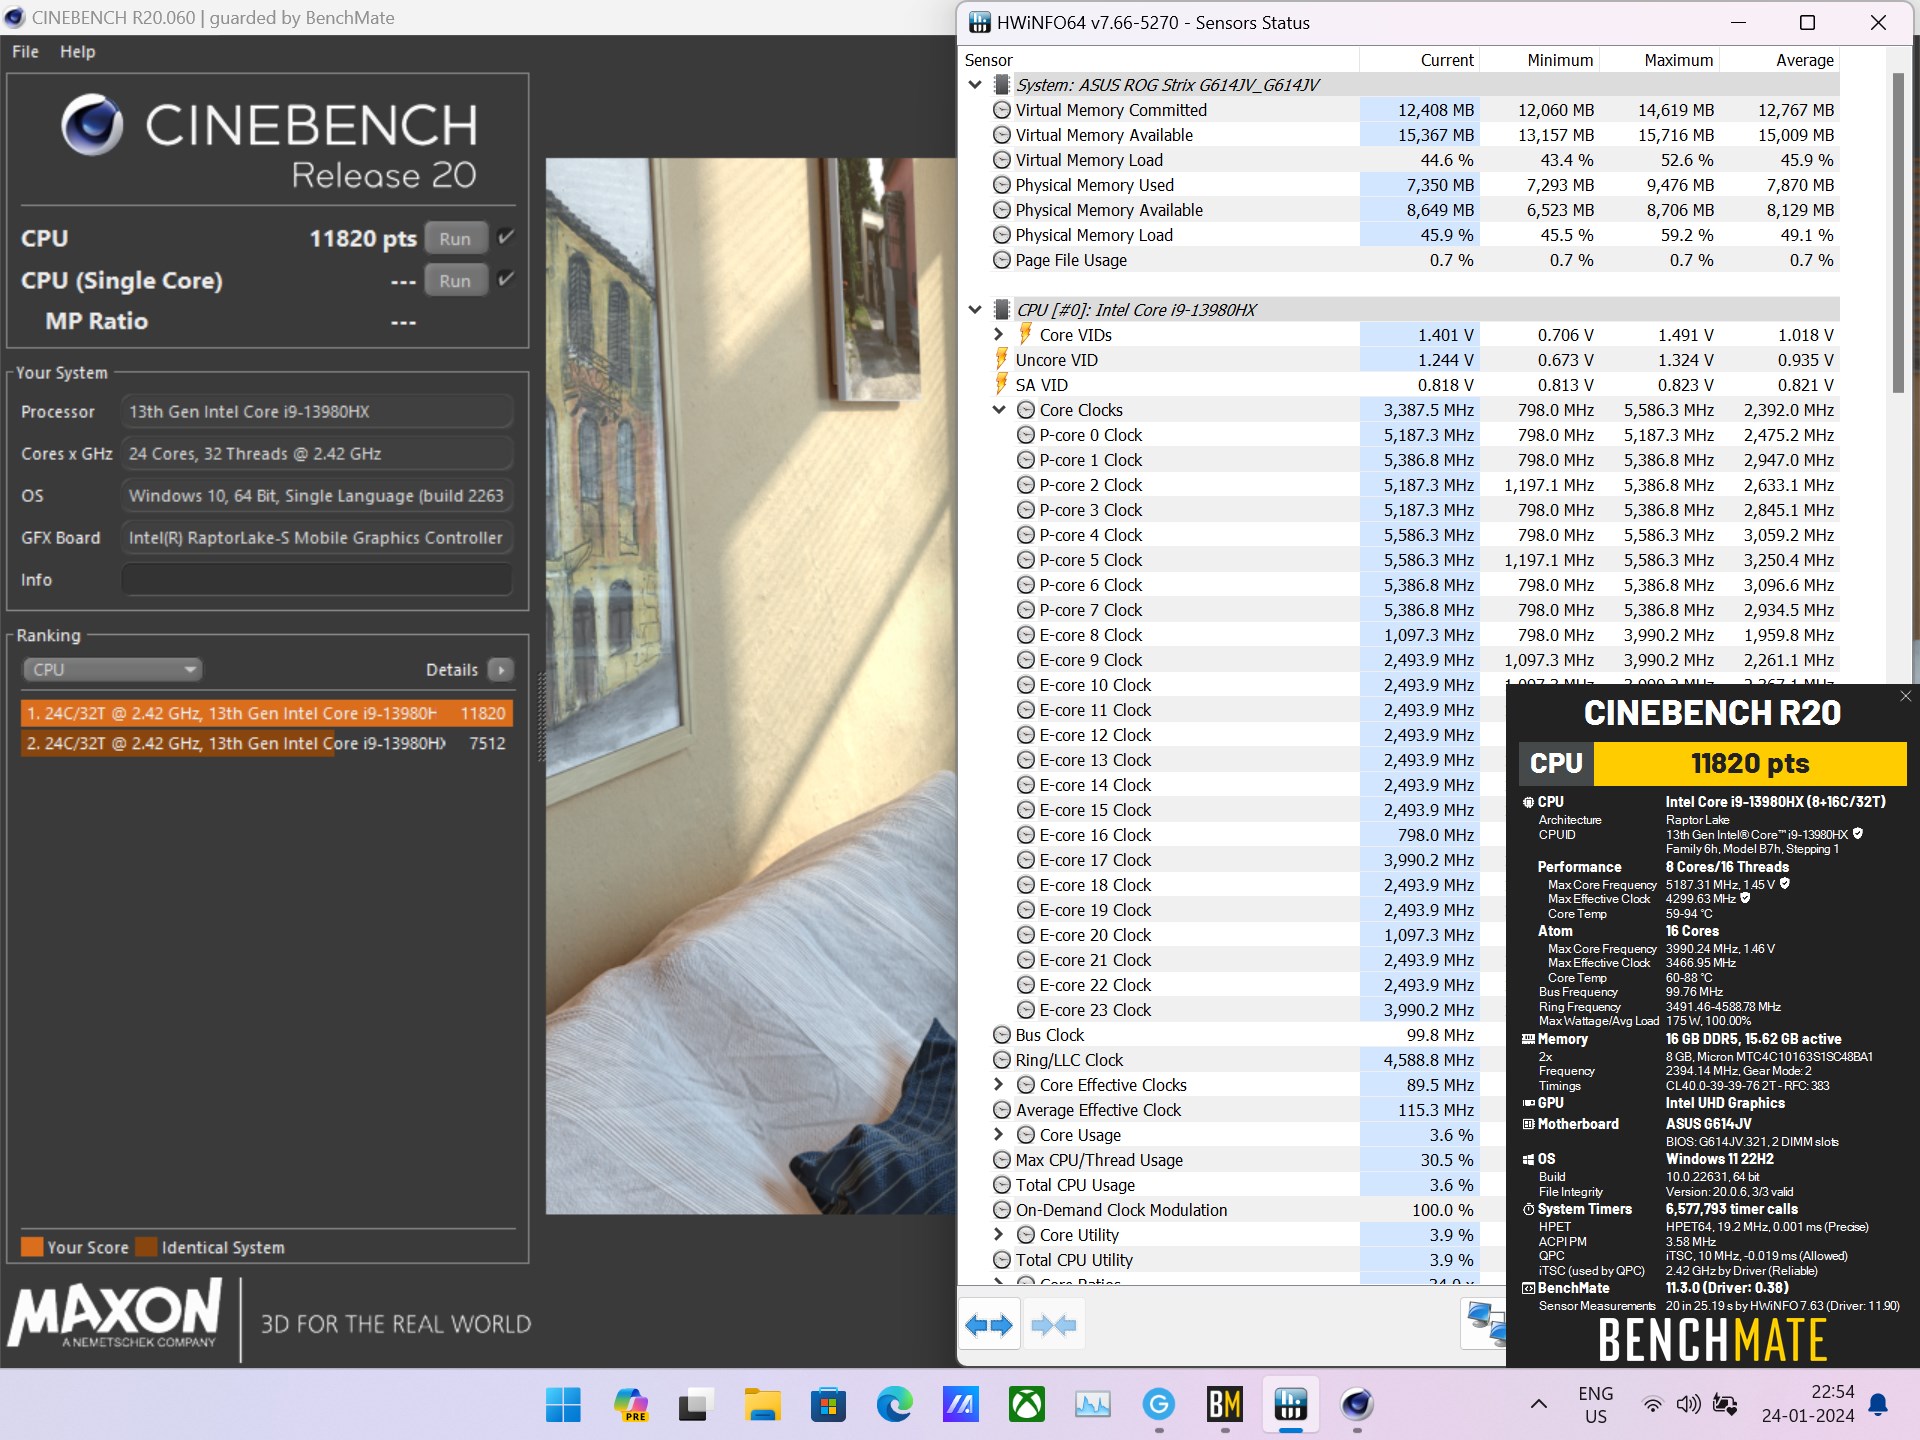Switch to HWiNFO64 in the taskbar
The image size is (1920, 1440).
click(1291, 1405)
